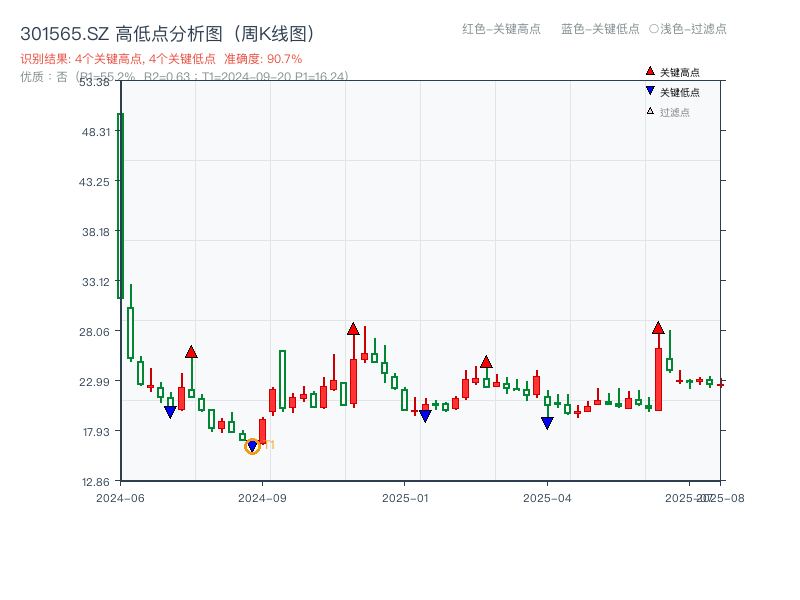
Task: Click the blue key-low marker near 2025-04
Action: tap(547, 422)
